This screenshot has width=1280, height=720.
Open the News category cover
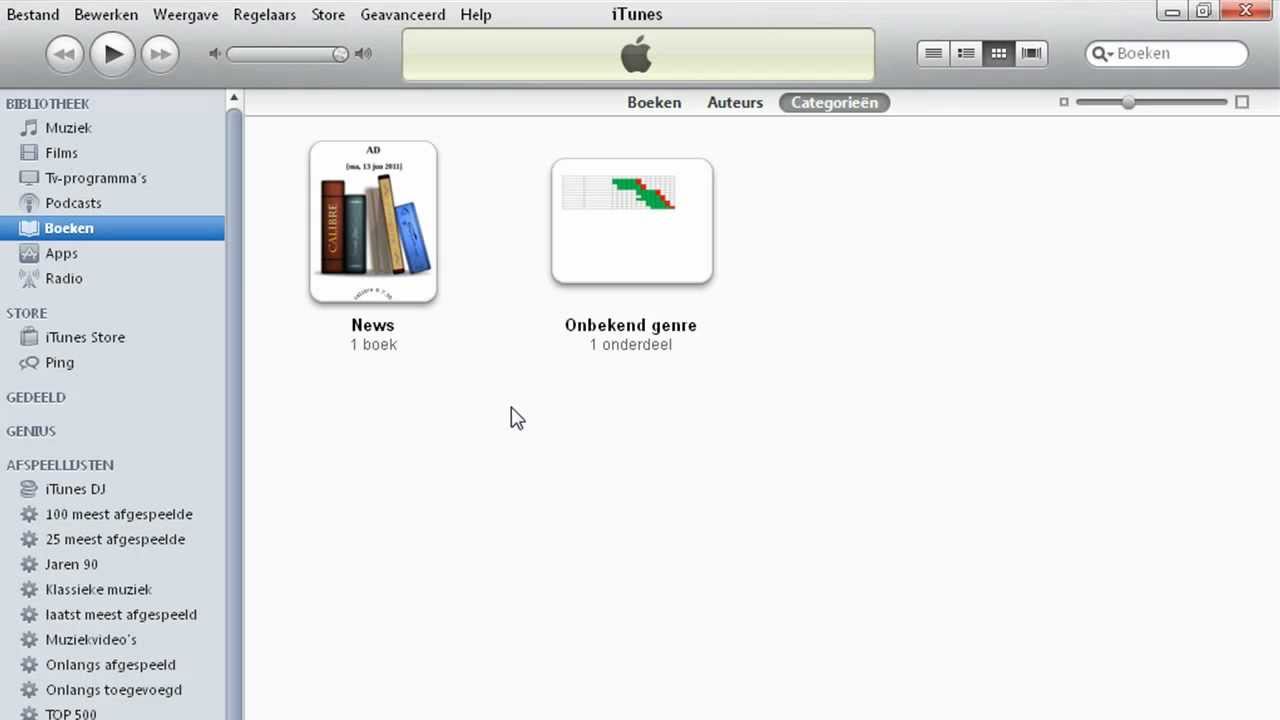coord(373,221)
